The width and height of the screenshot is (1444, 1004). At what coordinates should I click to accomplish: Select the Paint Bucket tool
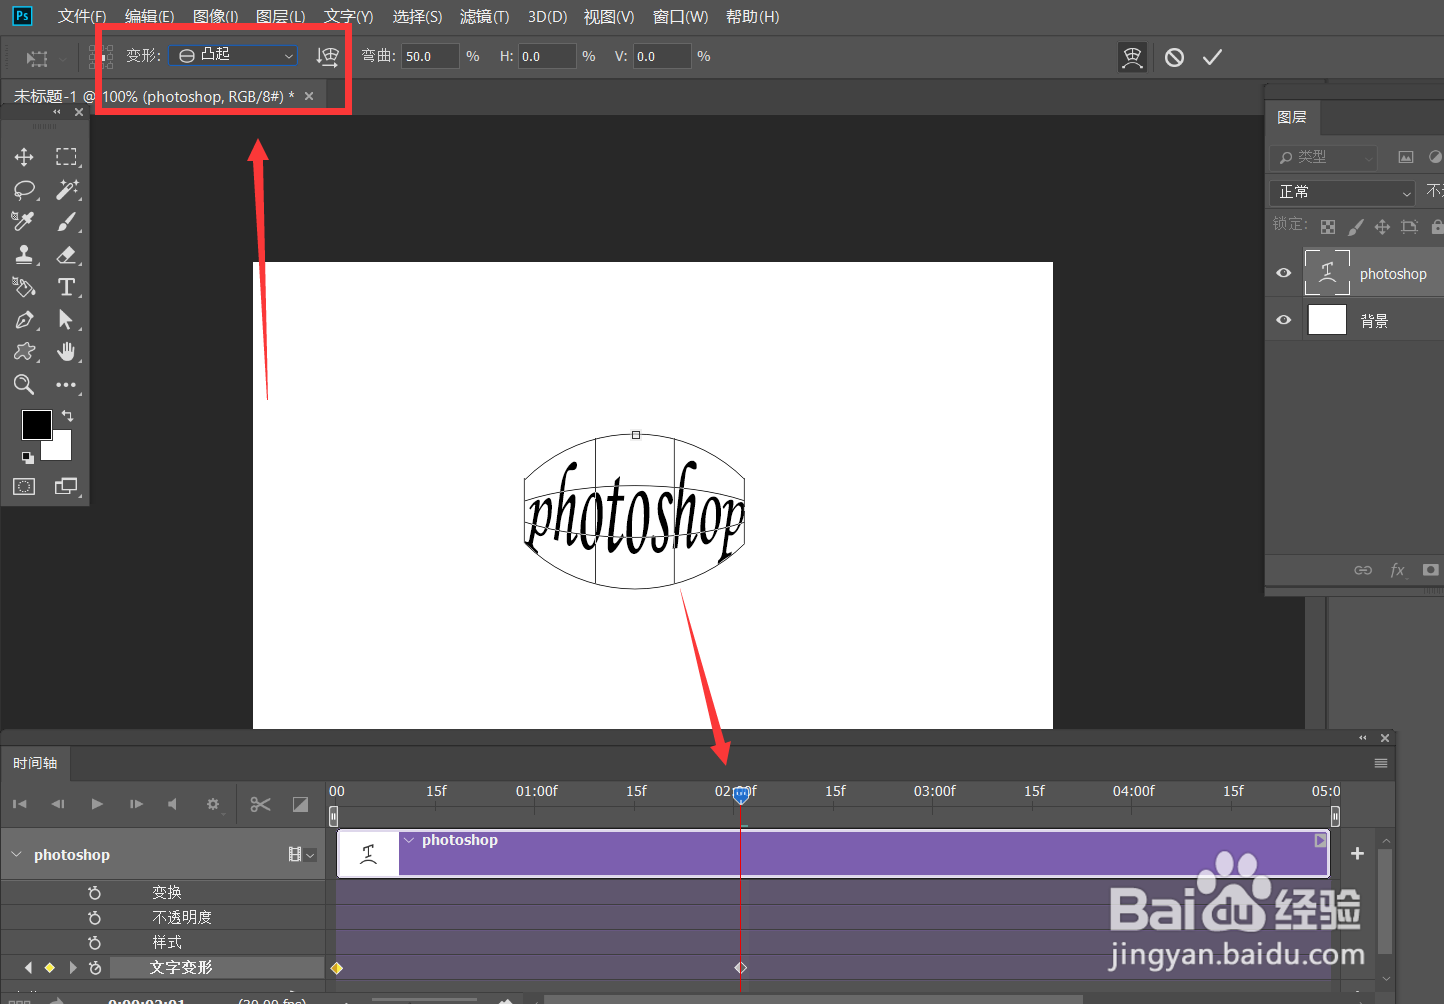(24, 287)
